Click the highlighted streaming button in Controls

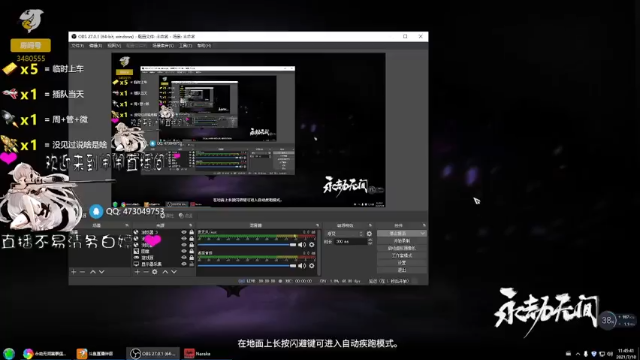[x=402, y=233]
